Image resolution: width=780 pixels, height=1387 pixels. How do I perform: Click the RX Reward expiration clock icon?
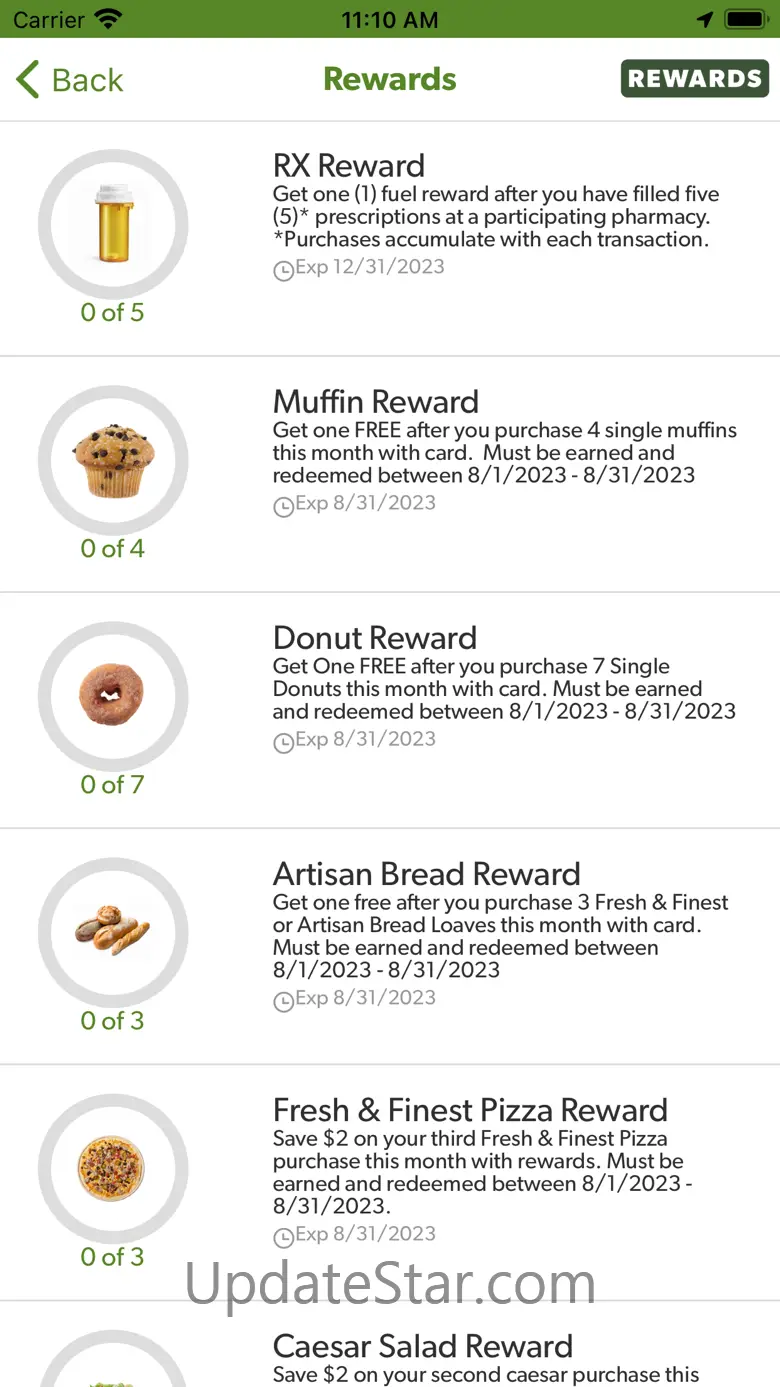click(x=284, y=270)
